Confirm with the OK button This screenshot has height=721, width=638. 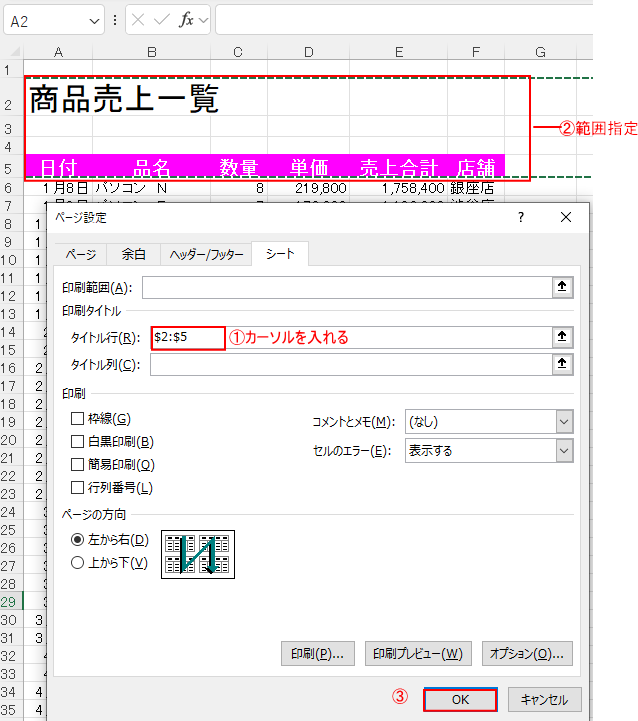[x=460, y=700]
